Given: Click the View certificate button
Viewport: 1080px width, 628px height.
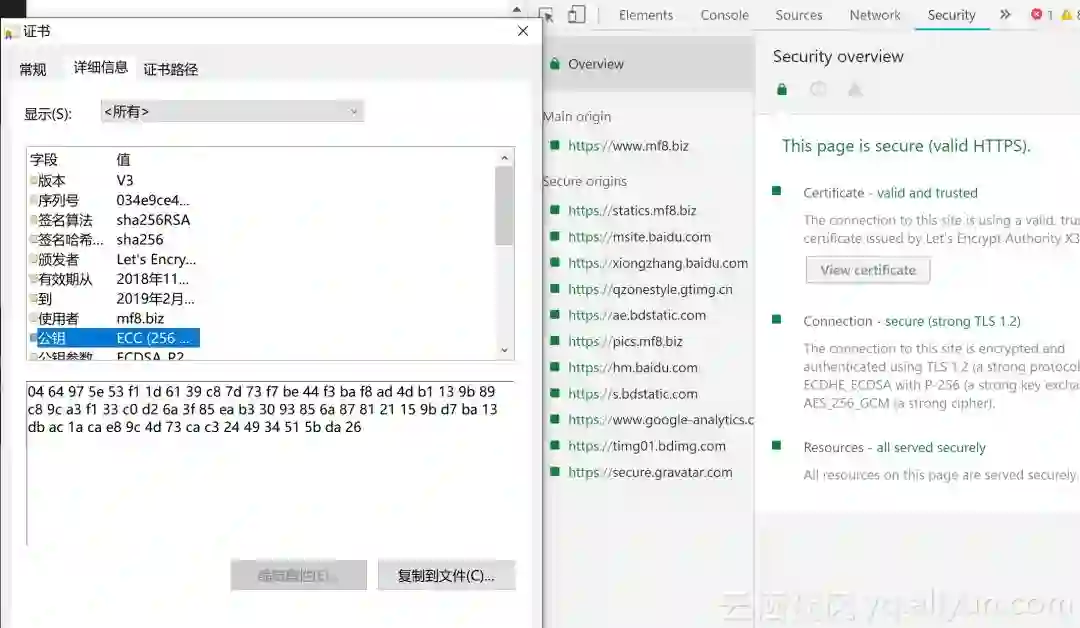Looking at the screenshot, I should pos(868,270).
